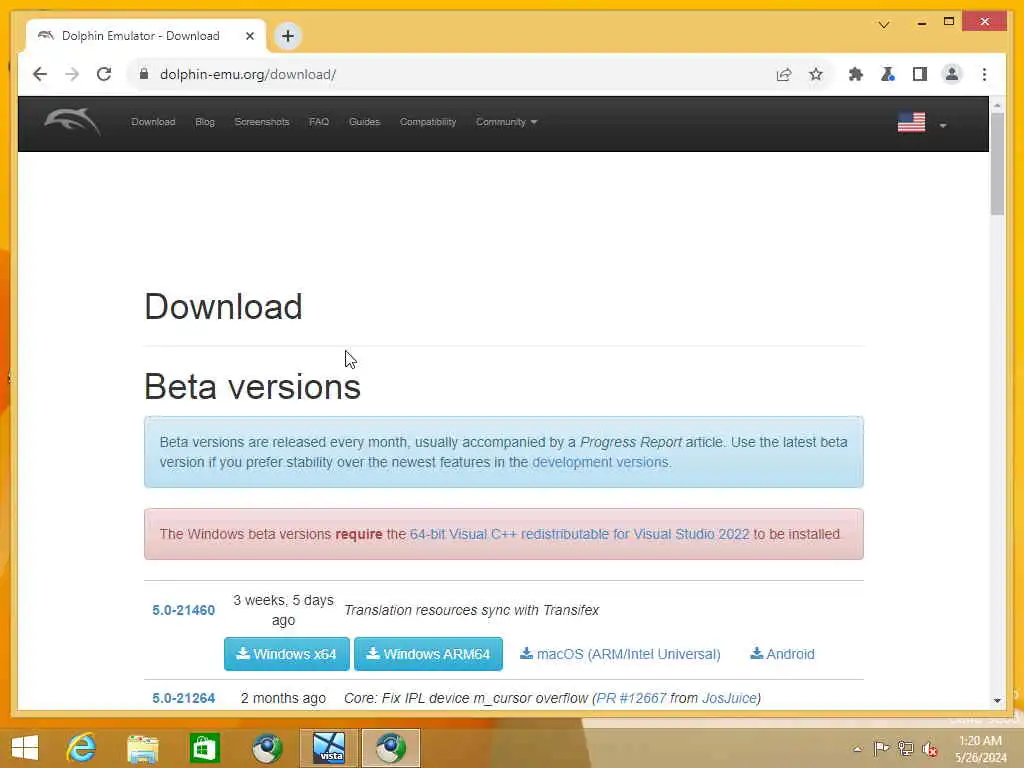
Task: Click the muted volume tray icon
Action: tap(929, 748)
